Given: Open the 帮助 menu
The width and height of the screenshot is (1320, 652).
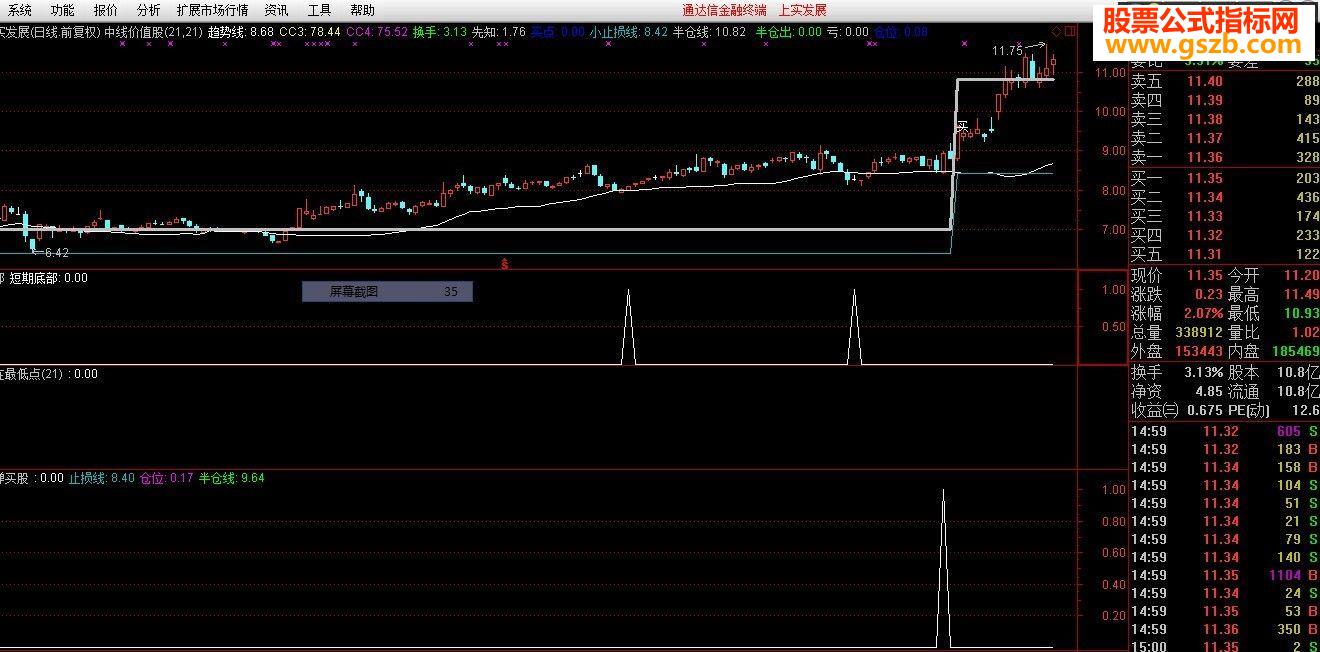Looking at the screenshot, I should pos(362,10).
